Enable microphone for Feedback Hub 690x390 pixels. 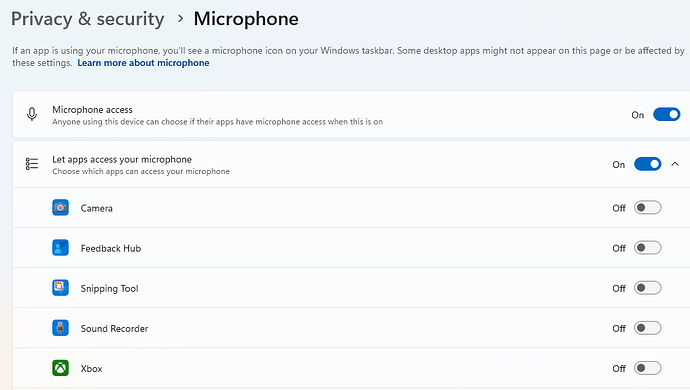tap(647, 247)
